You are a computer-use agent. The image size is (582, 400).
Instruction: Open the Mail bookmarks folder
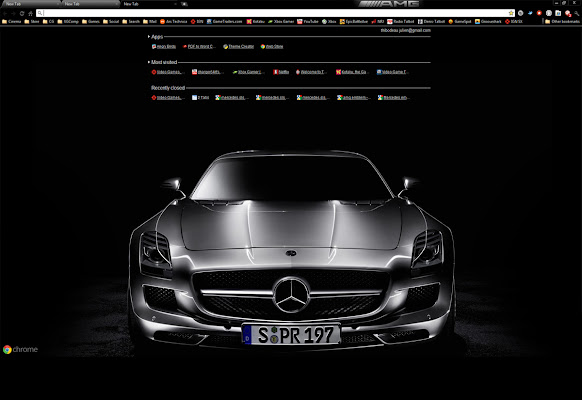[x=150, y=22]
